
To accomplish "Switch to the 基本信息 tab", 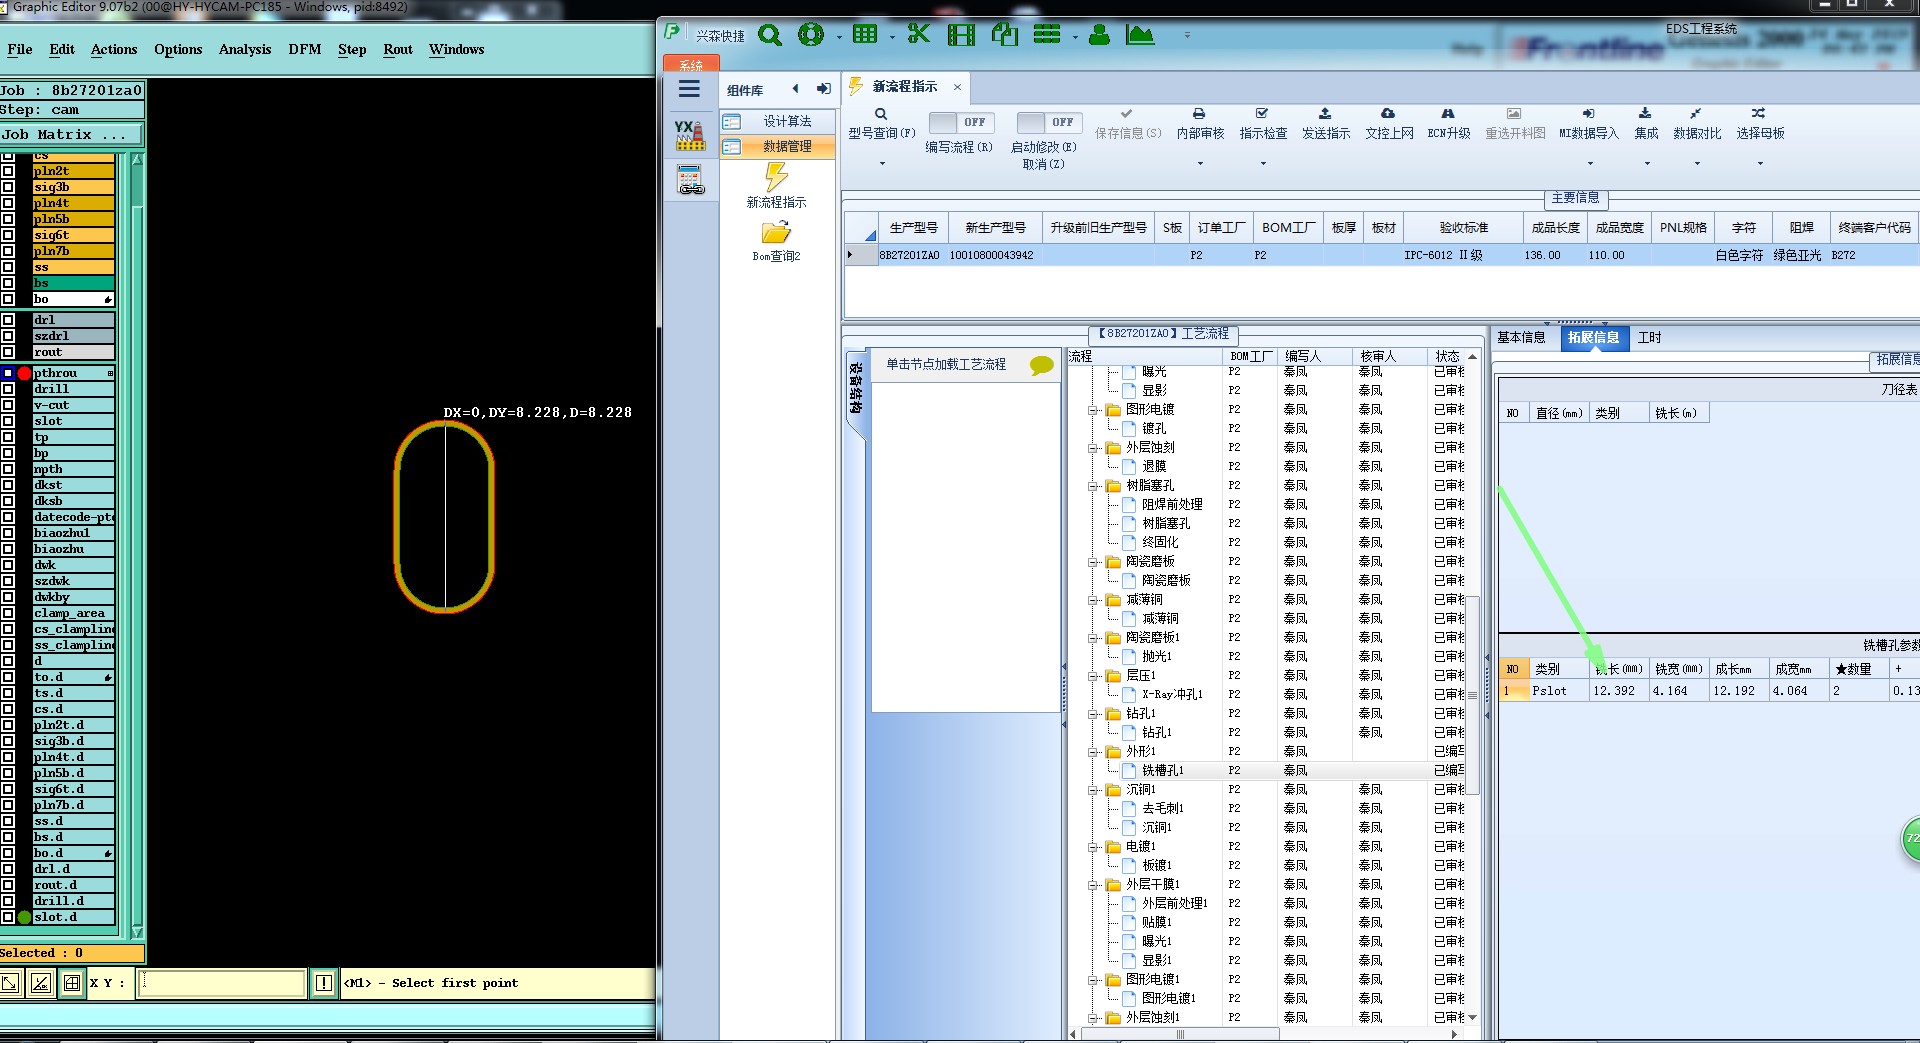I will pos(1521,338).
